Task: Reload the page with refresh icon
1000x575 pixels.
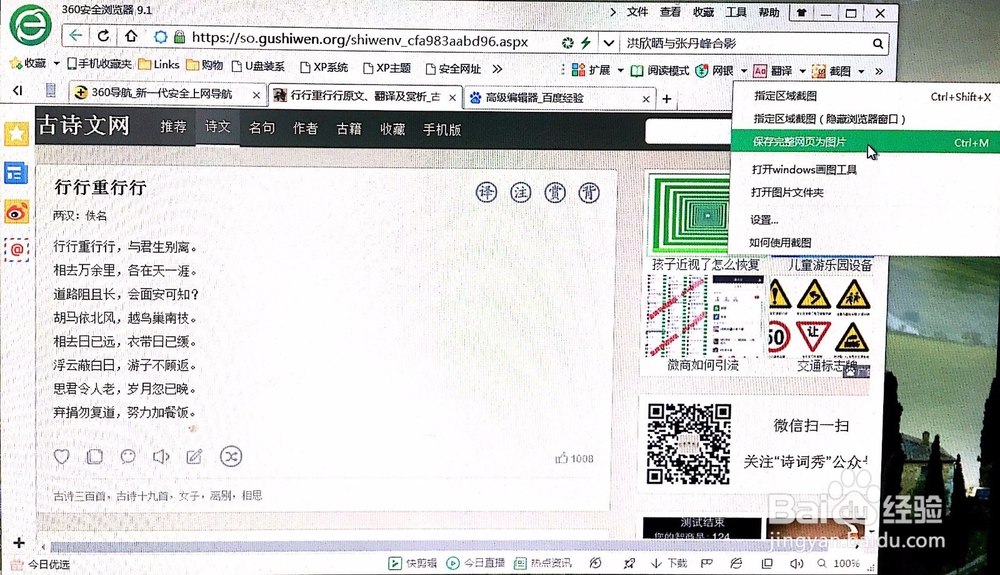Action: point(103,36)
